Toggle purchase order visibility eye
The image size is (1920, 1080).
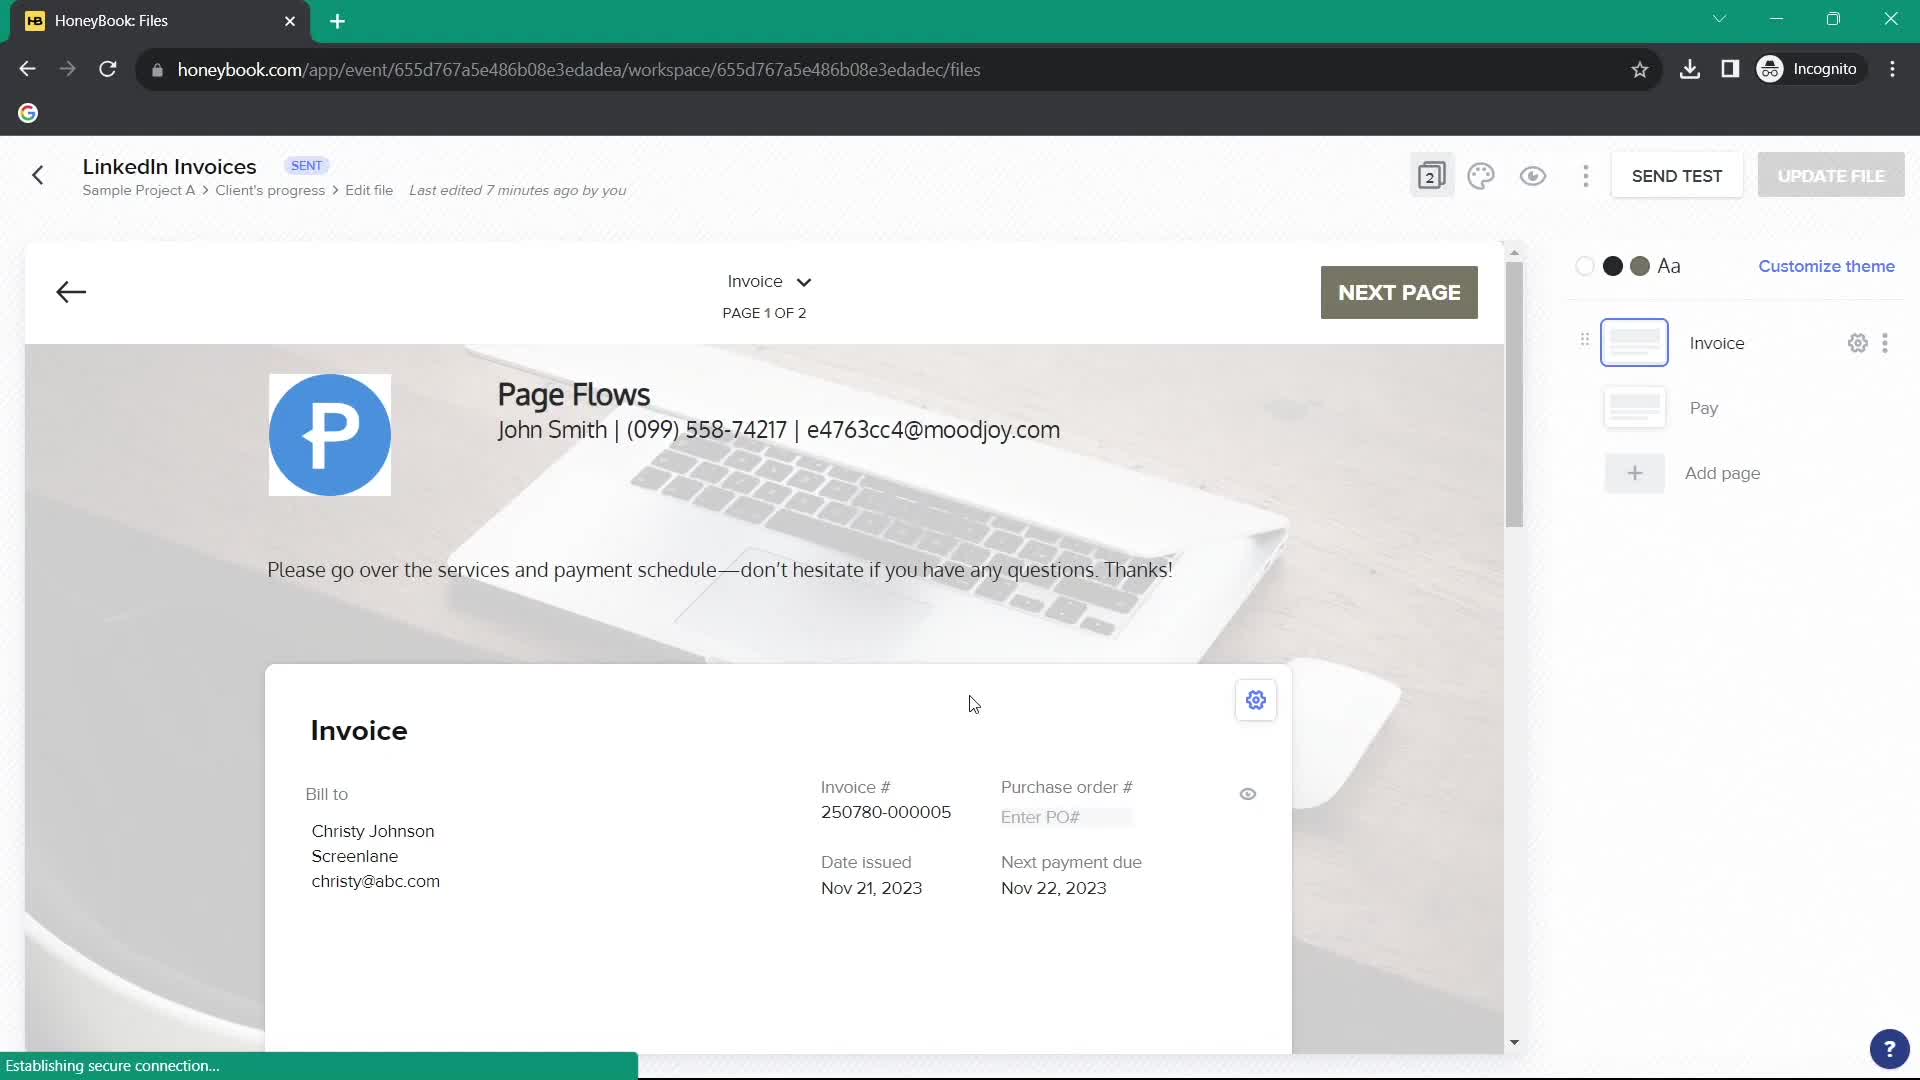(1248, 794)
